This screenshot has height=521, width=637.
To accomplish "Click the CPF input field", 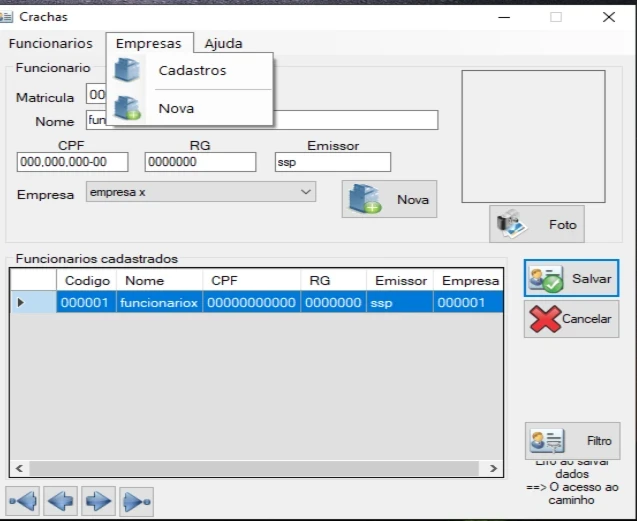I will [x=72, y=162].
